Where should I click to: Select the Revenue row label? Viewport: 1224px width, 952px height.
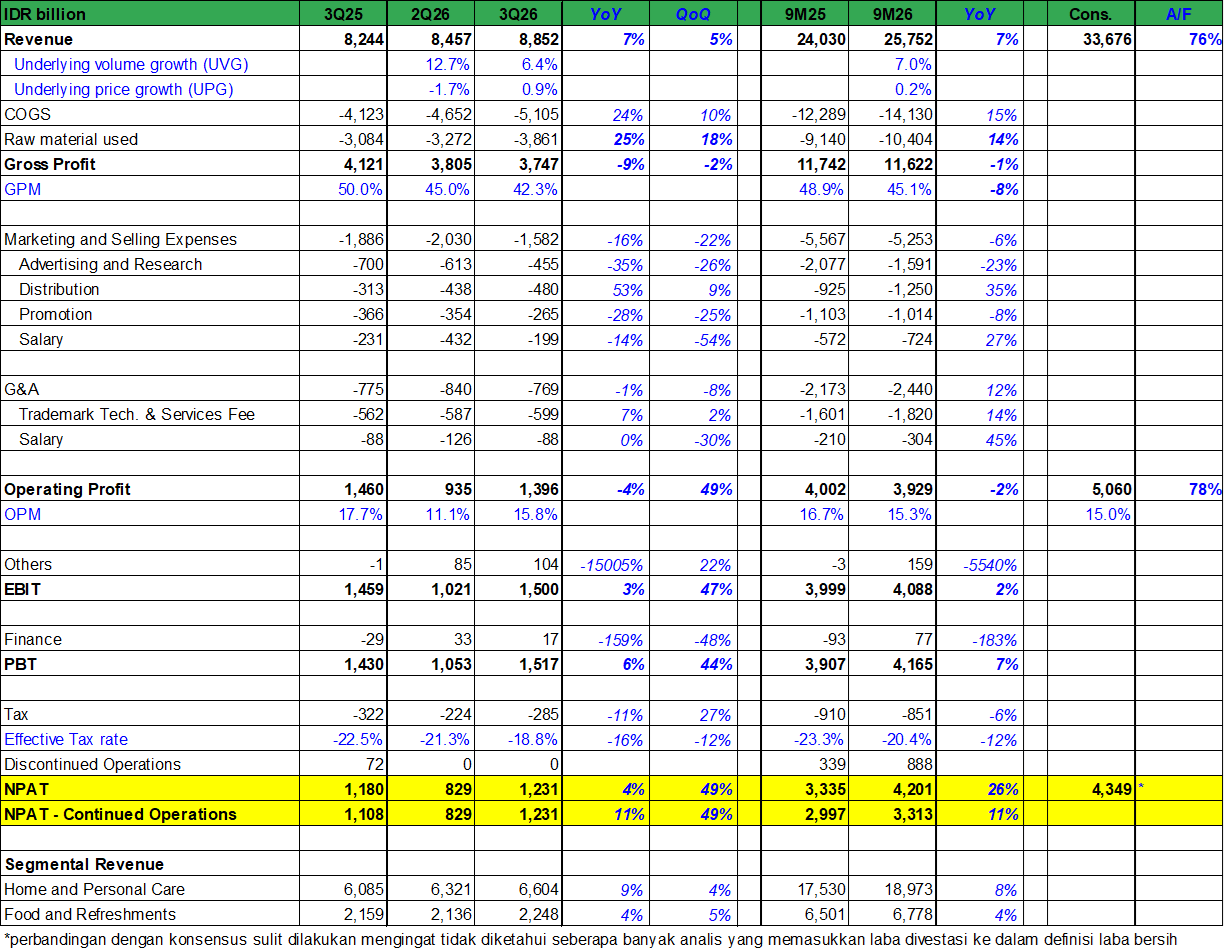tap(39, 39)
